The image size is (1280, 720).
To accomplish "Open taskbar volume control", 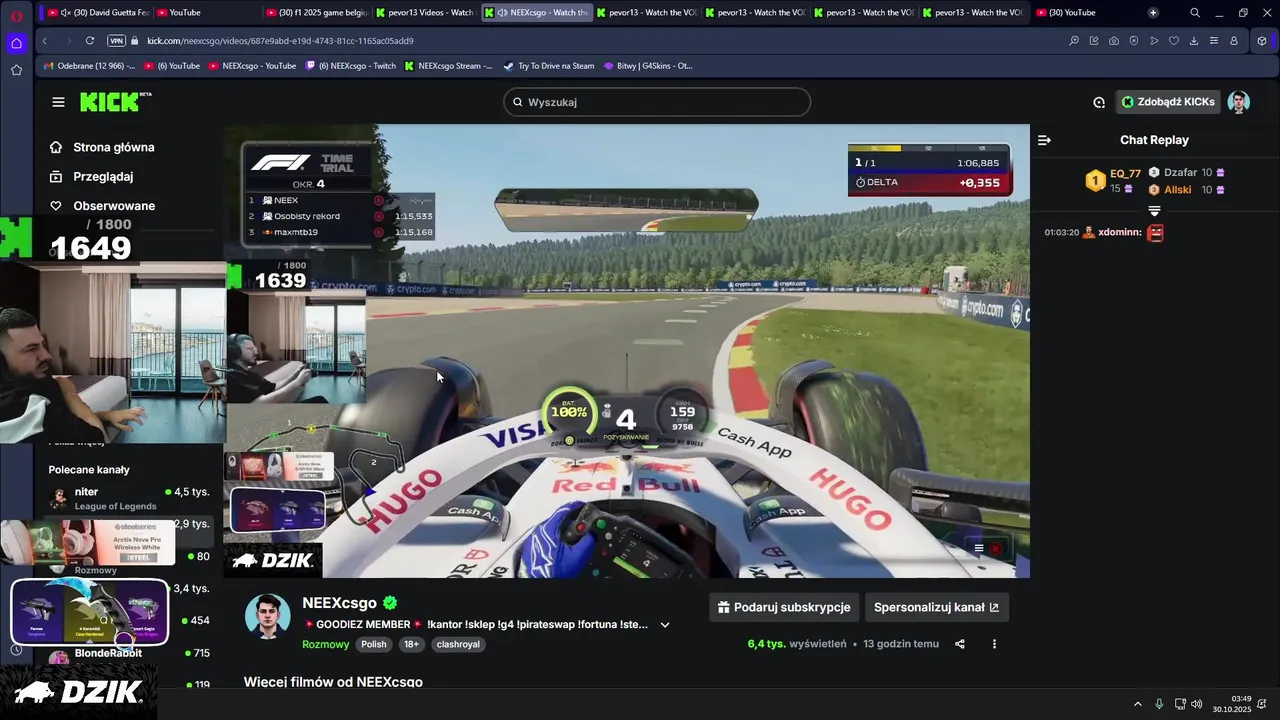I will click(1197, 704).
